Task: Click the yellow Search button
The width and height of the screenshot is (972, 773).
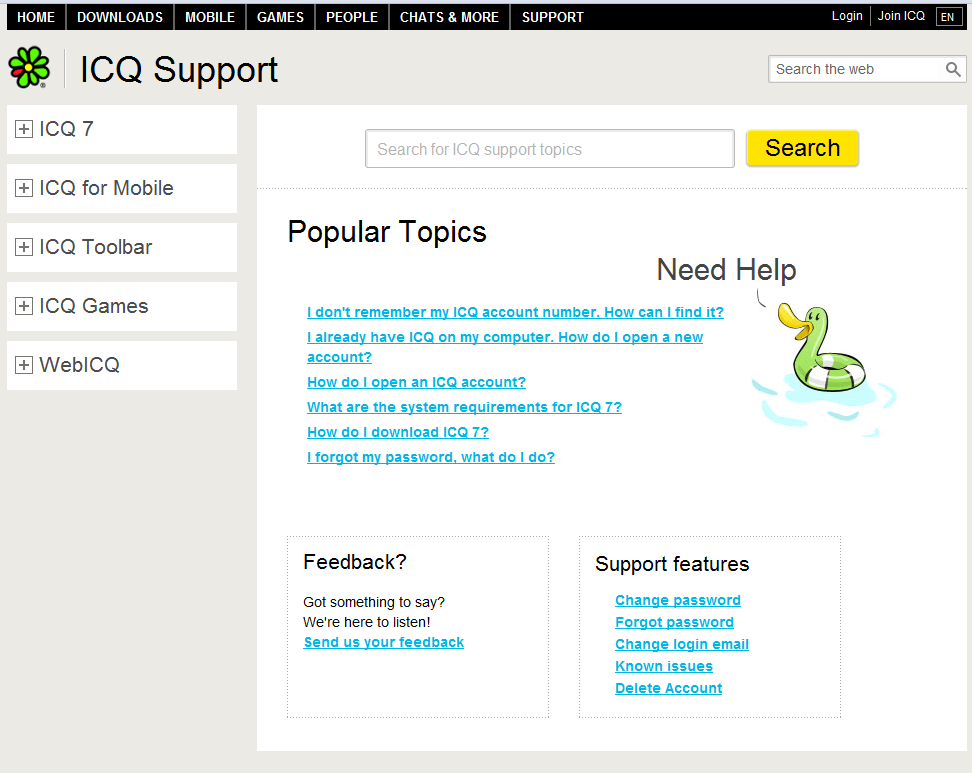Action: pyautogui.click(x=802, y=148)
